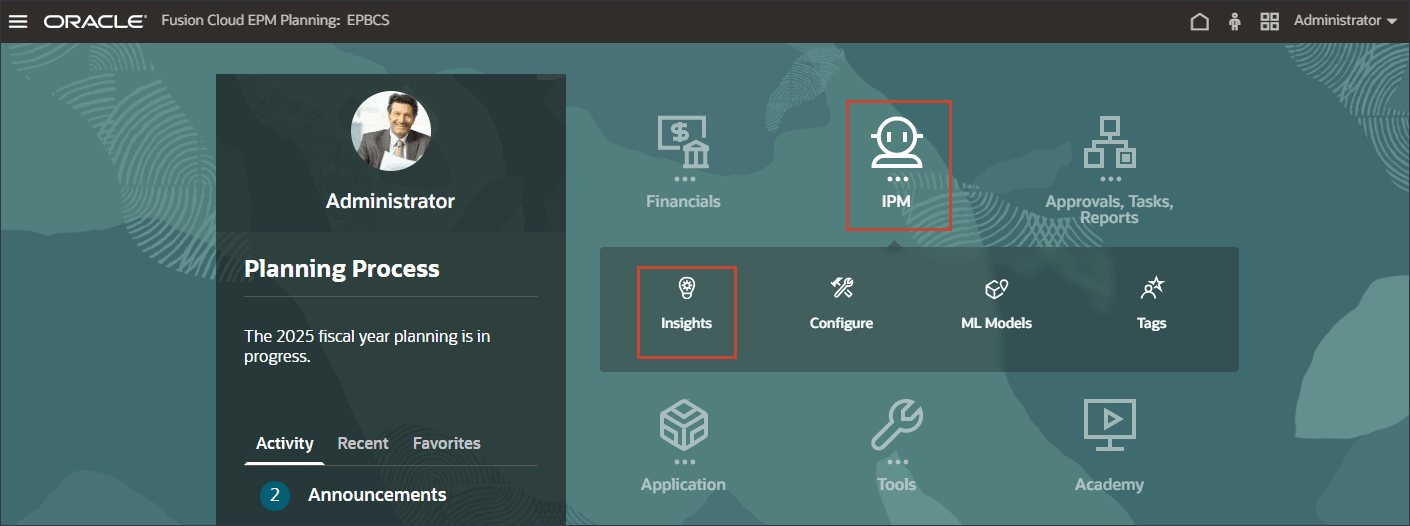This screenshot has height=526, width=1410.
Task: Open the IPM robot icon
Action: coord(897,142)
